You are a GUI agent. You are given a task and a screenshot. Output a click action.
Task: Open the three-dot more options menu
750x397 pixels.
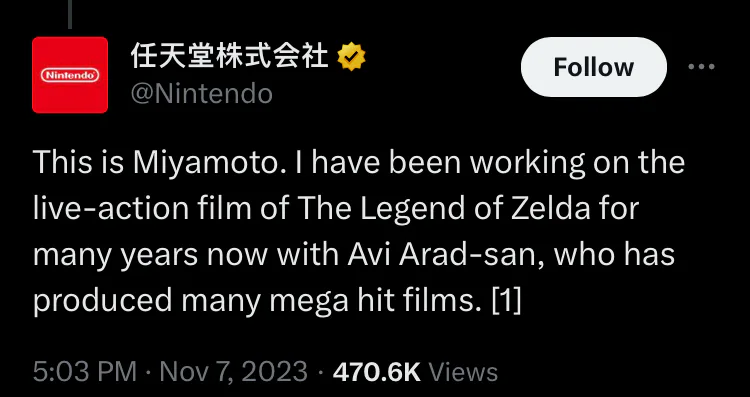coord(702,67)
